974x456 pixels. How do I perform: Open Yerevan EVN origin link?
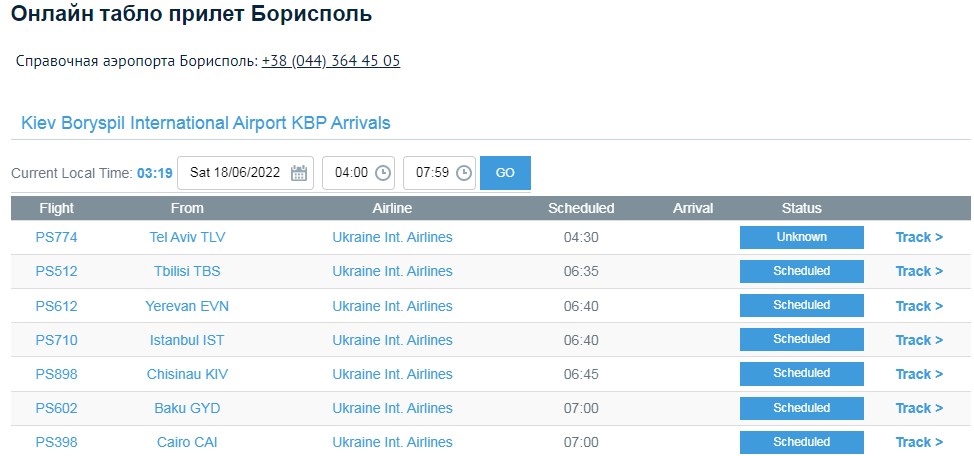pos(187,306)
